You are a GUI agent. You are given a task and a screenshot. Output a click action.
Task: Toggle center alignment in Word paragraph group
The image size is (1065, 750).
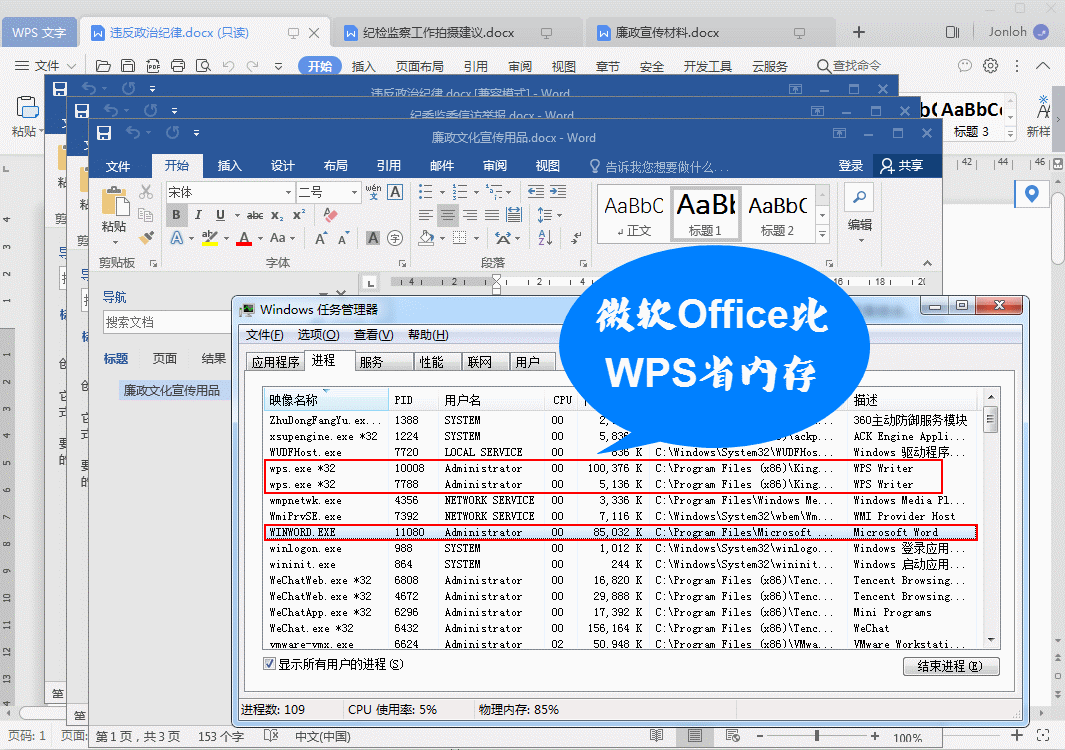point(447,215)
